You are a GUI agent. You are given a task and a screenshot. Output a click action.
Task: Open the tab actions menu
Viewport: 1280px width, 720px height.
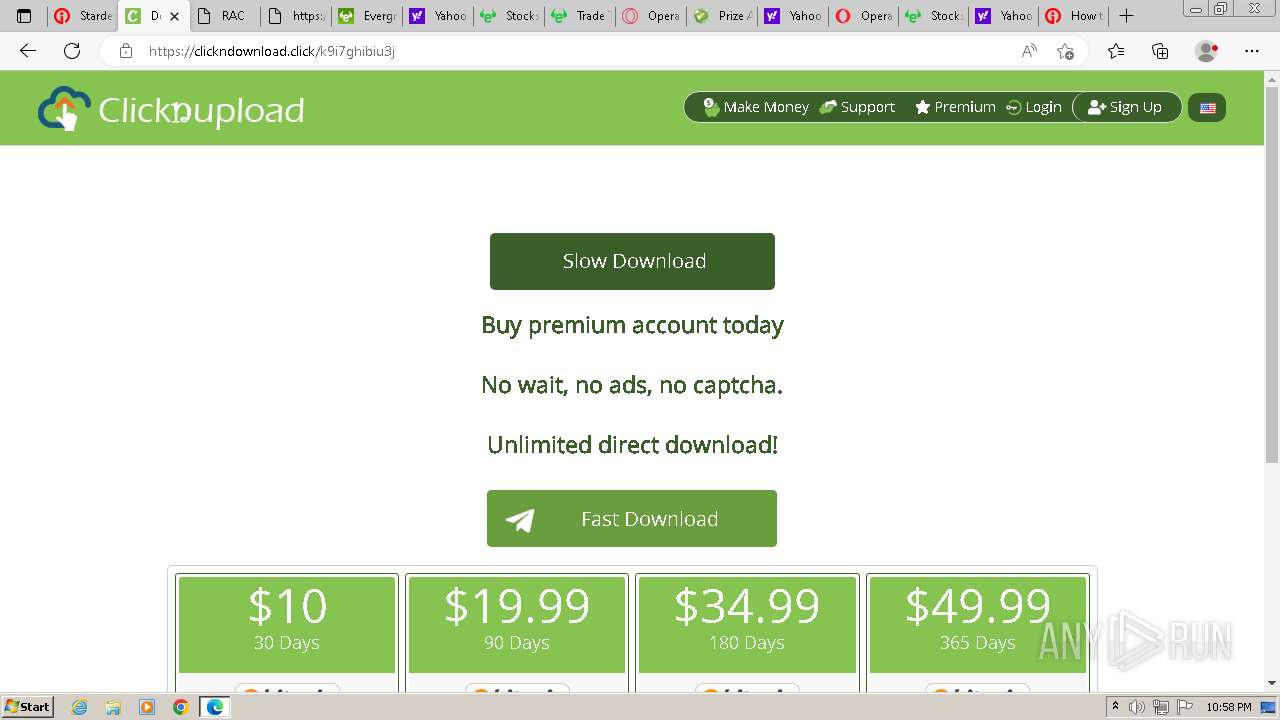point(24,16)
